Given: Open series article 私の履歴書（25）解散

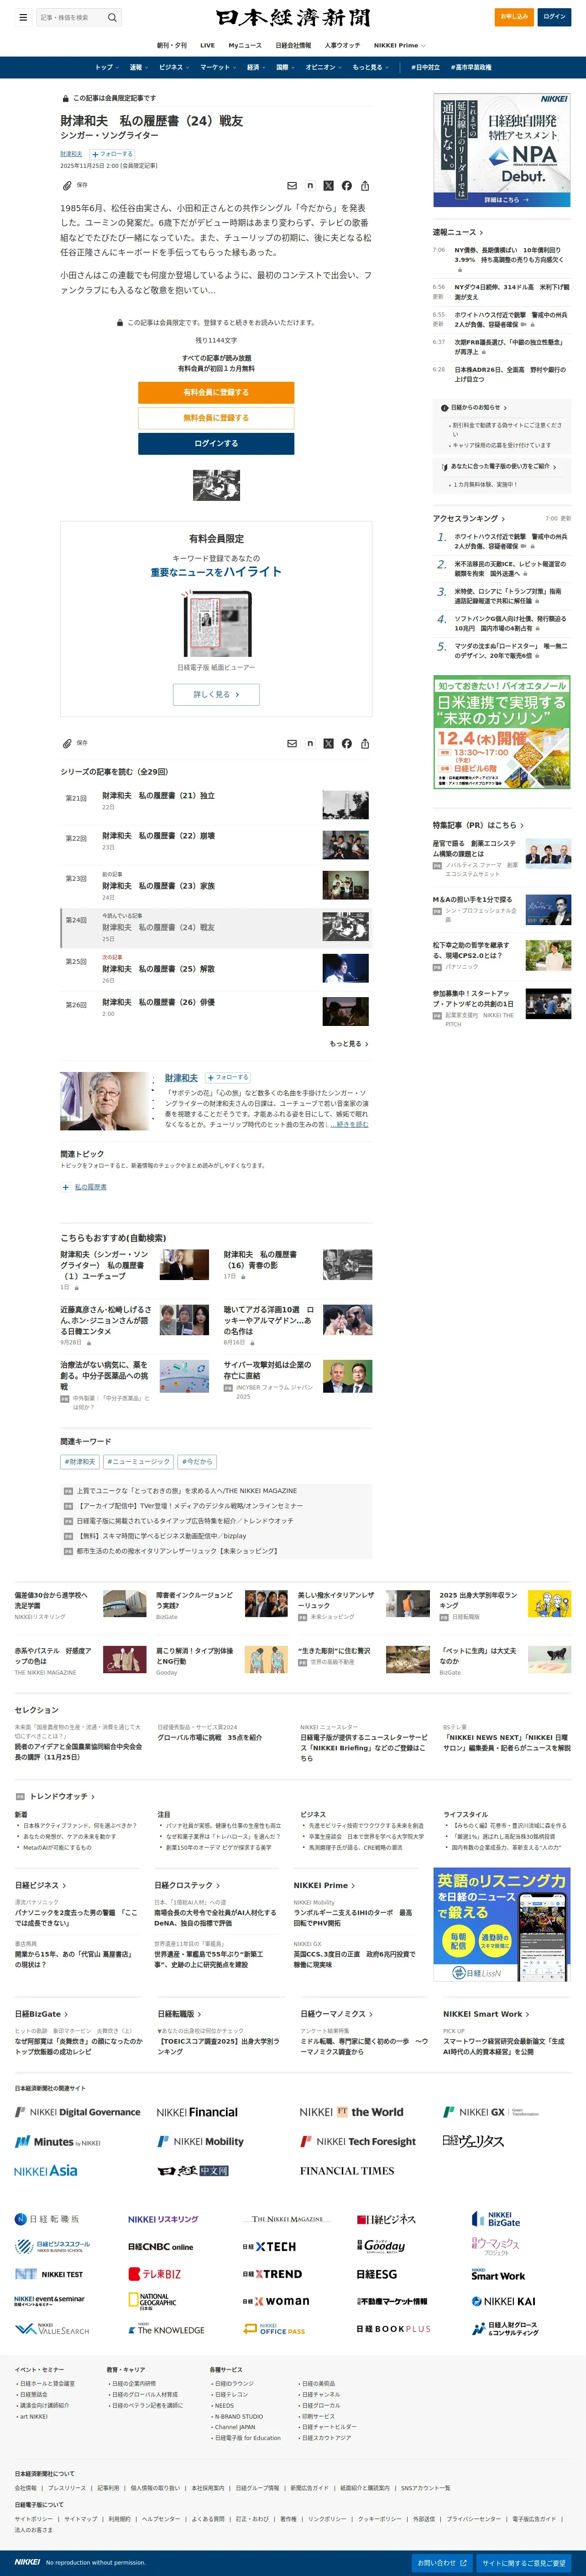Looking at the screenshot, I should 158,969.
